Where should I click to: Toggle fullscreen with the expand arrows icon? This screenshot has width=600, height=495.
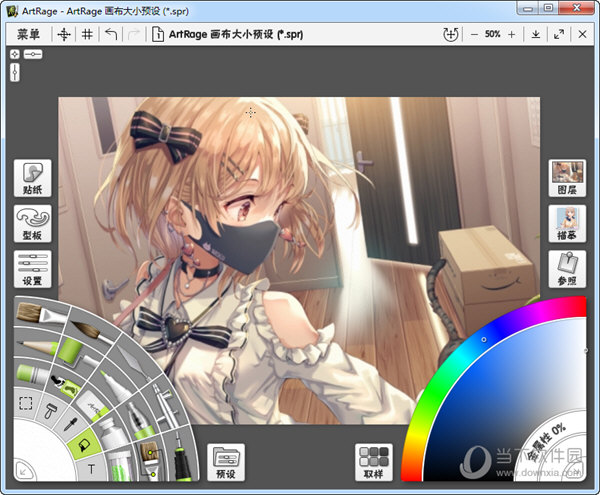(559, 34)
